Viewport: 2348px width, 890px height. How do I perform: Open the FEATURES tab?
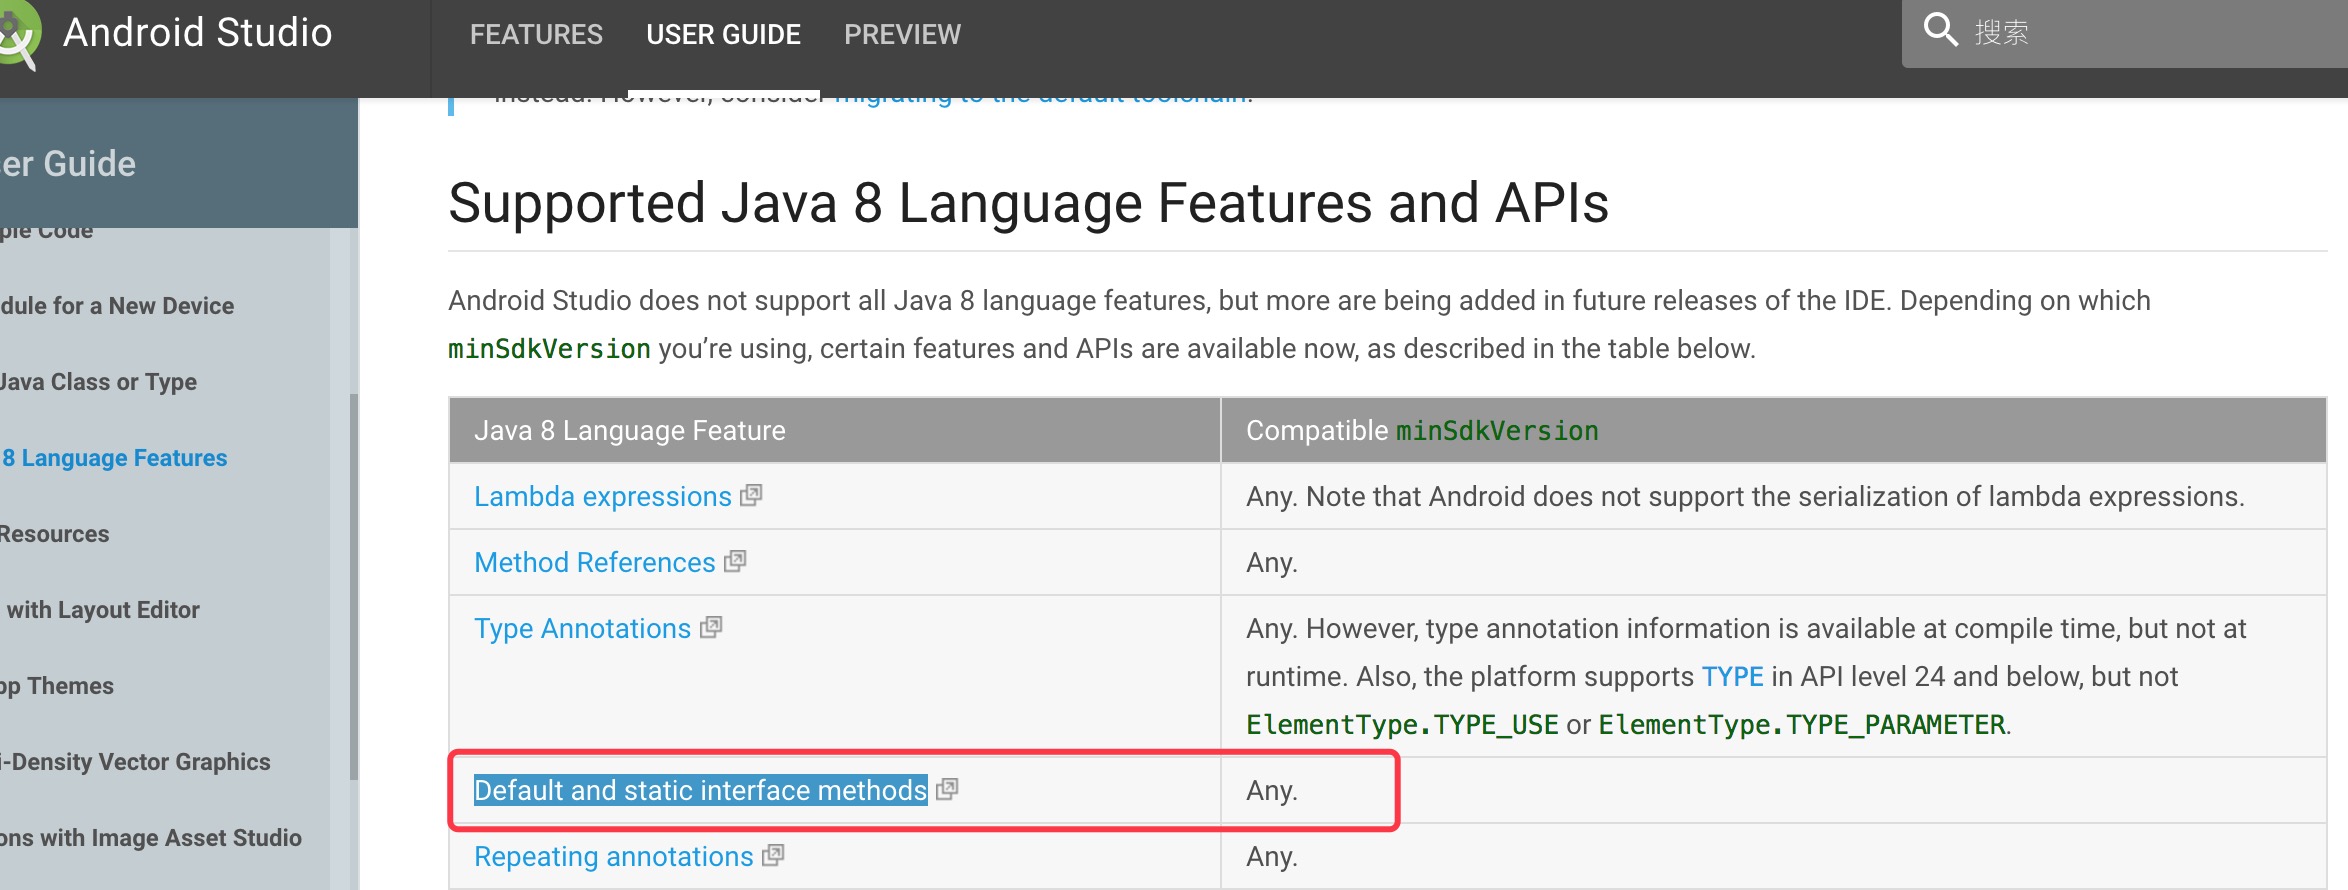coord(536,35)
